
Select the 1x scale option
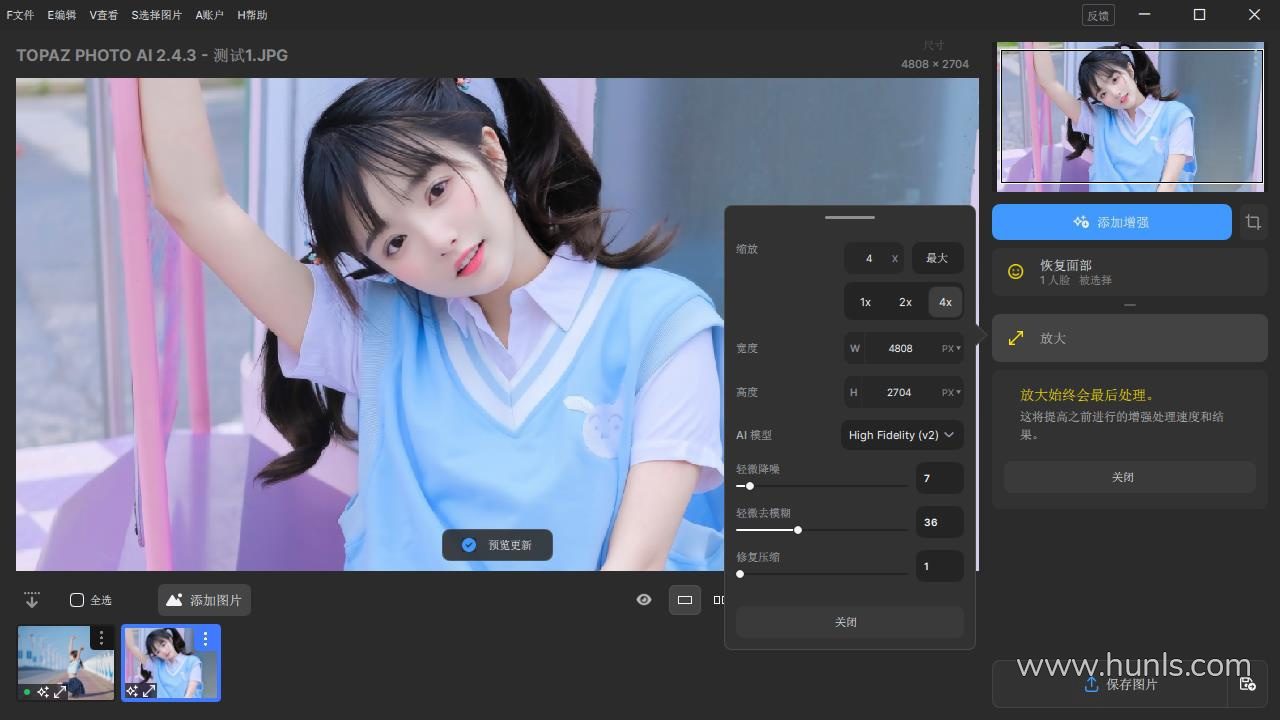point(865,302)
